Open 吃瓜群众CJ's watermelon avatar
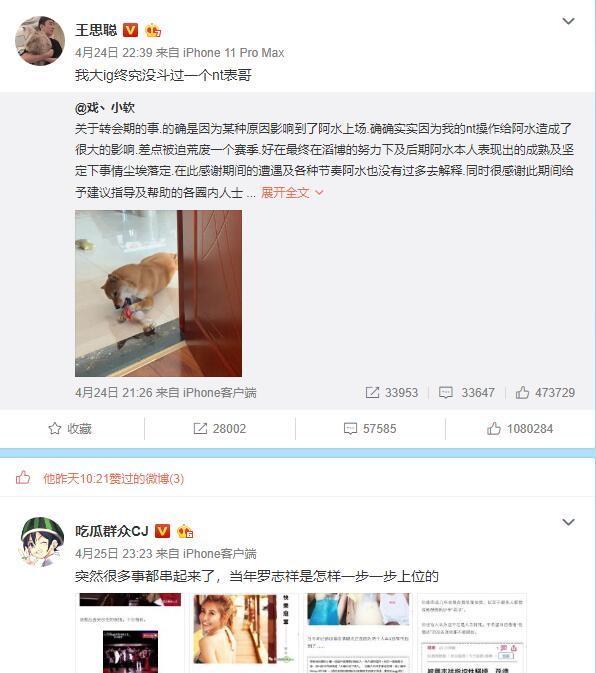This screenshot has width=596, height=673. point(41,542)
